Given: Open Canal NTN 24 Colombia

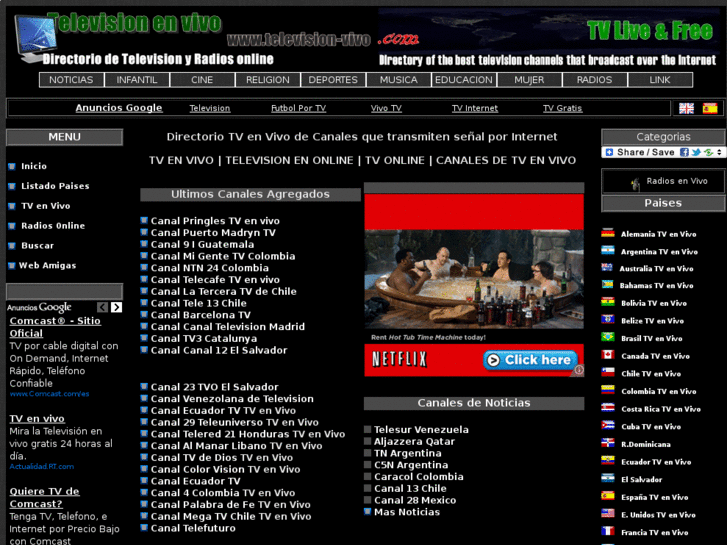Looking at the screenshot, I should coord(210,268).
